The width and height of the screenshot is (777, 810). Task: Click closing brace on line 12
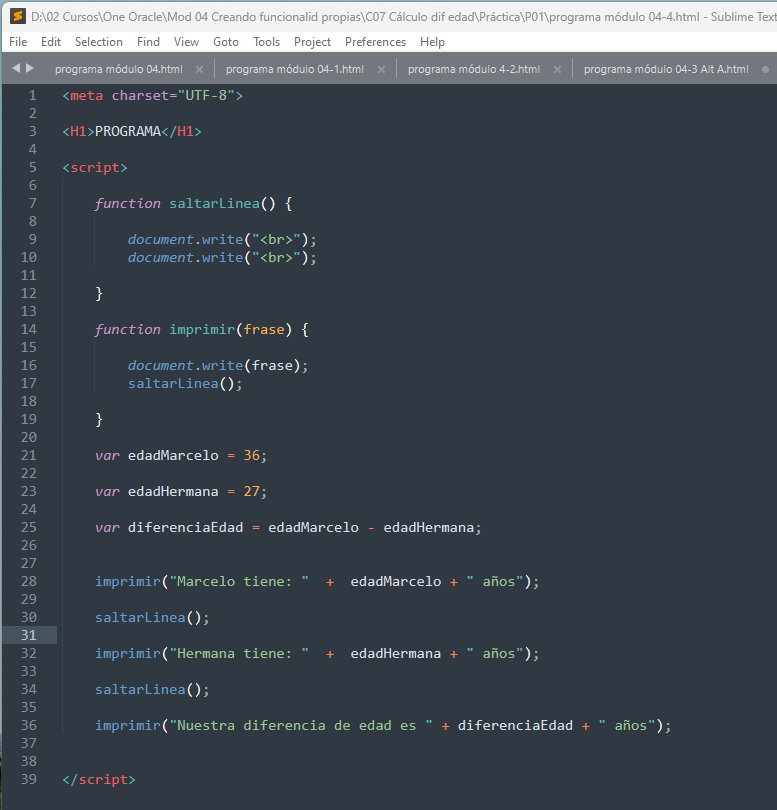pyautogui.click(x=99, y=294)
